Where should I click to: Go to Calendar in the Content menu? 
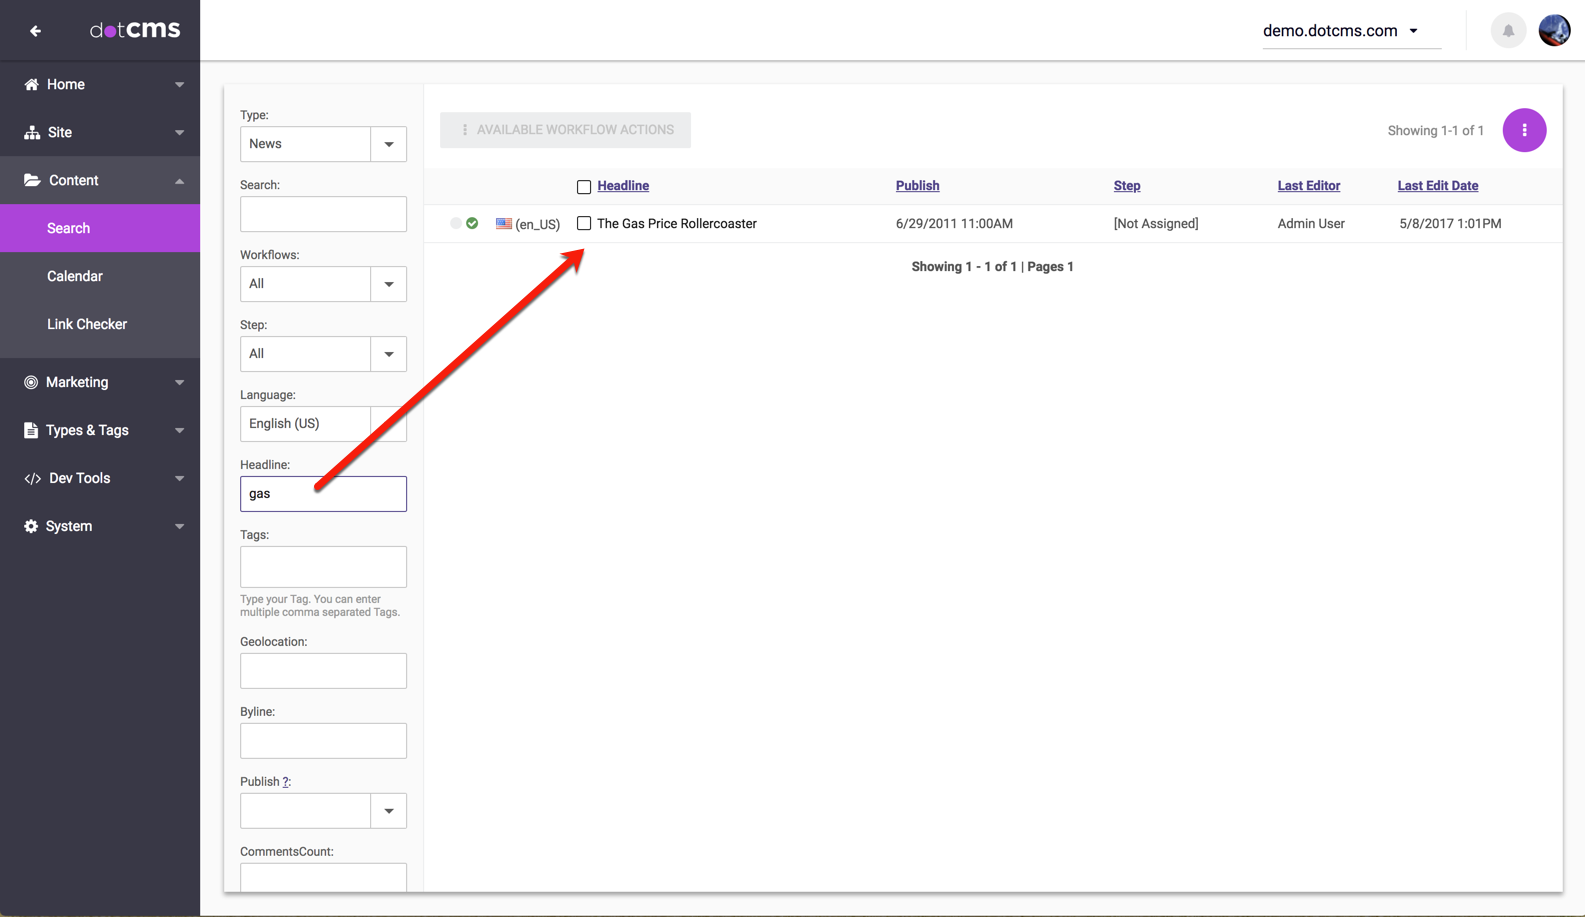pos(75,276)
